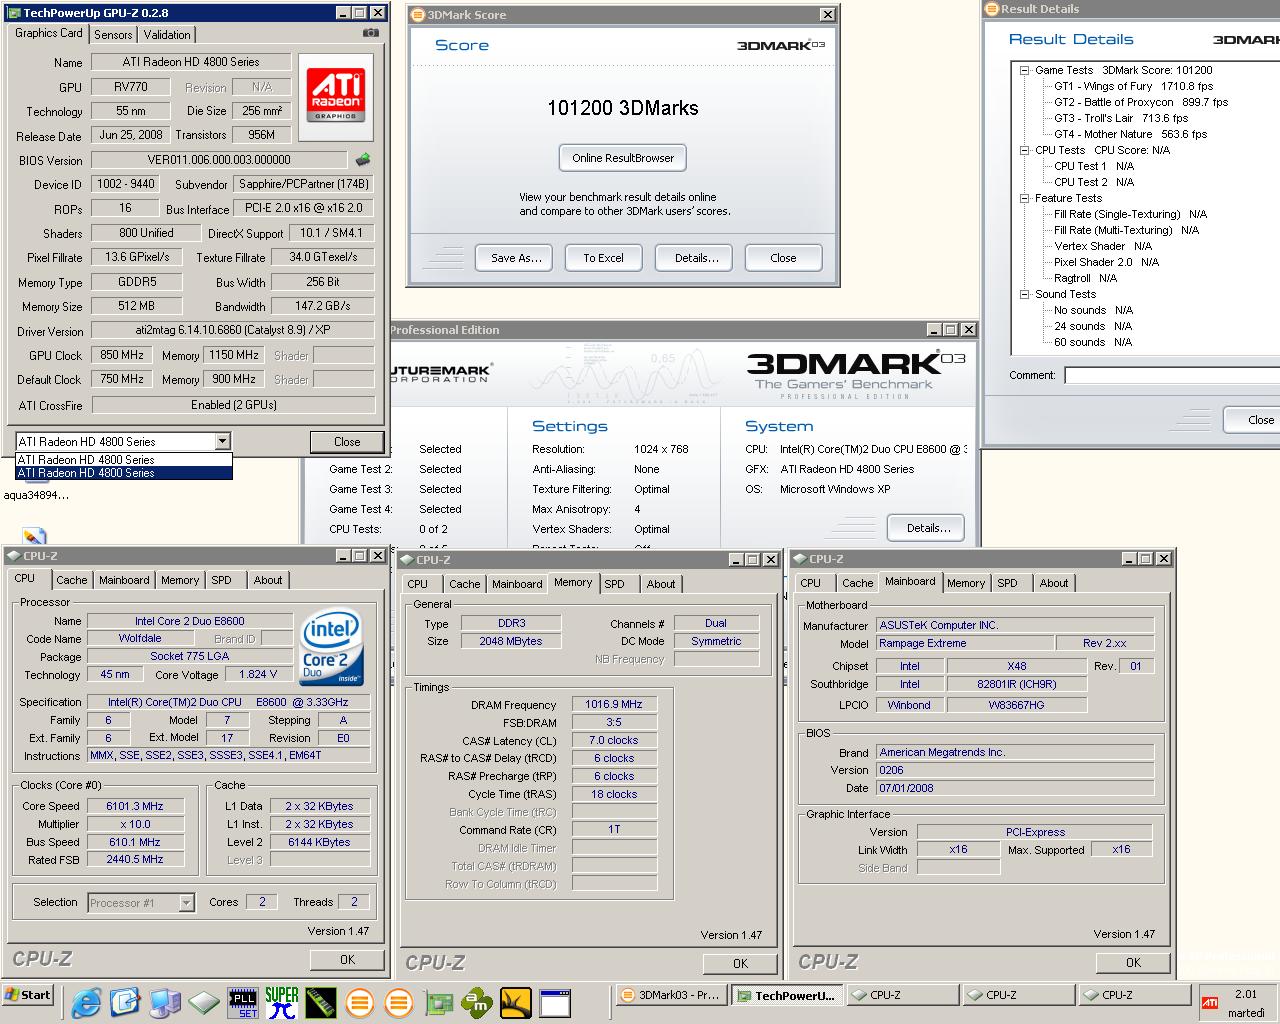
Task: Click OK in the Mainboard CPU-Z window
Action: [1133, 962]
